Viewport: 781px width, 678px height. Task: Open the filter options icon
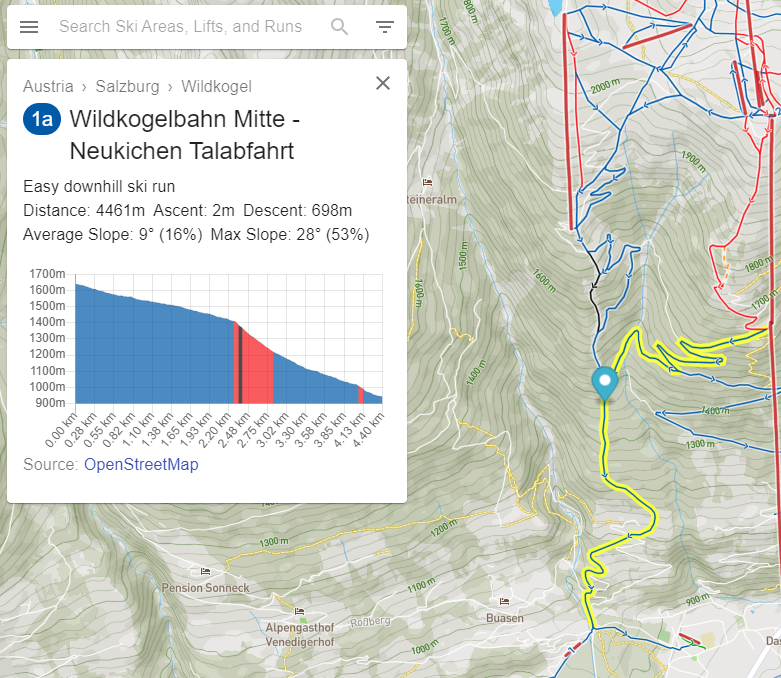pyautogui.click(x=385, y=27)
